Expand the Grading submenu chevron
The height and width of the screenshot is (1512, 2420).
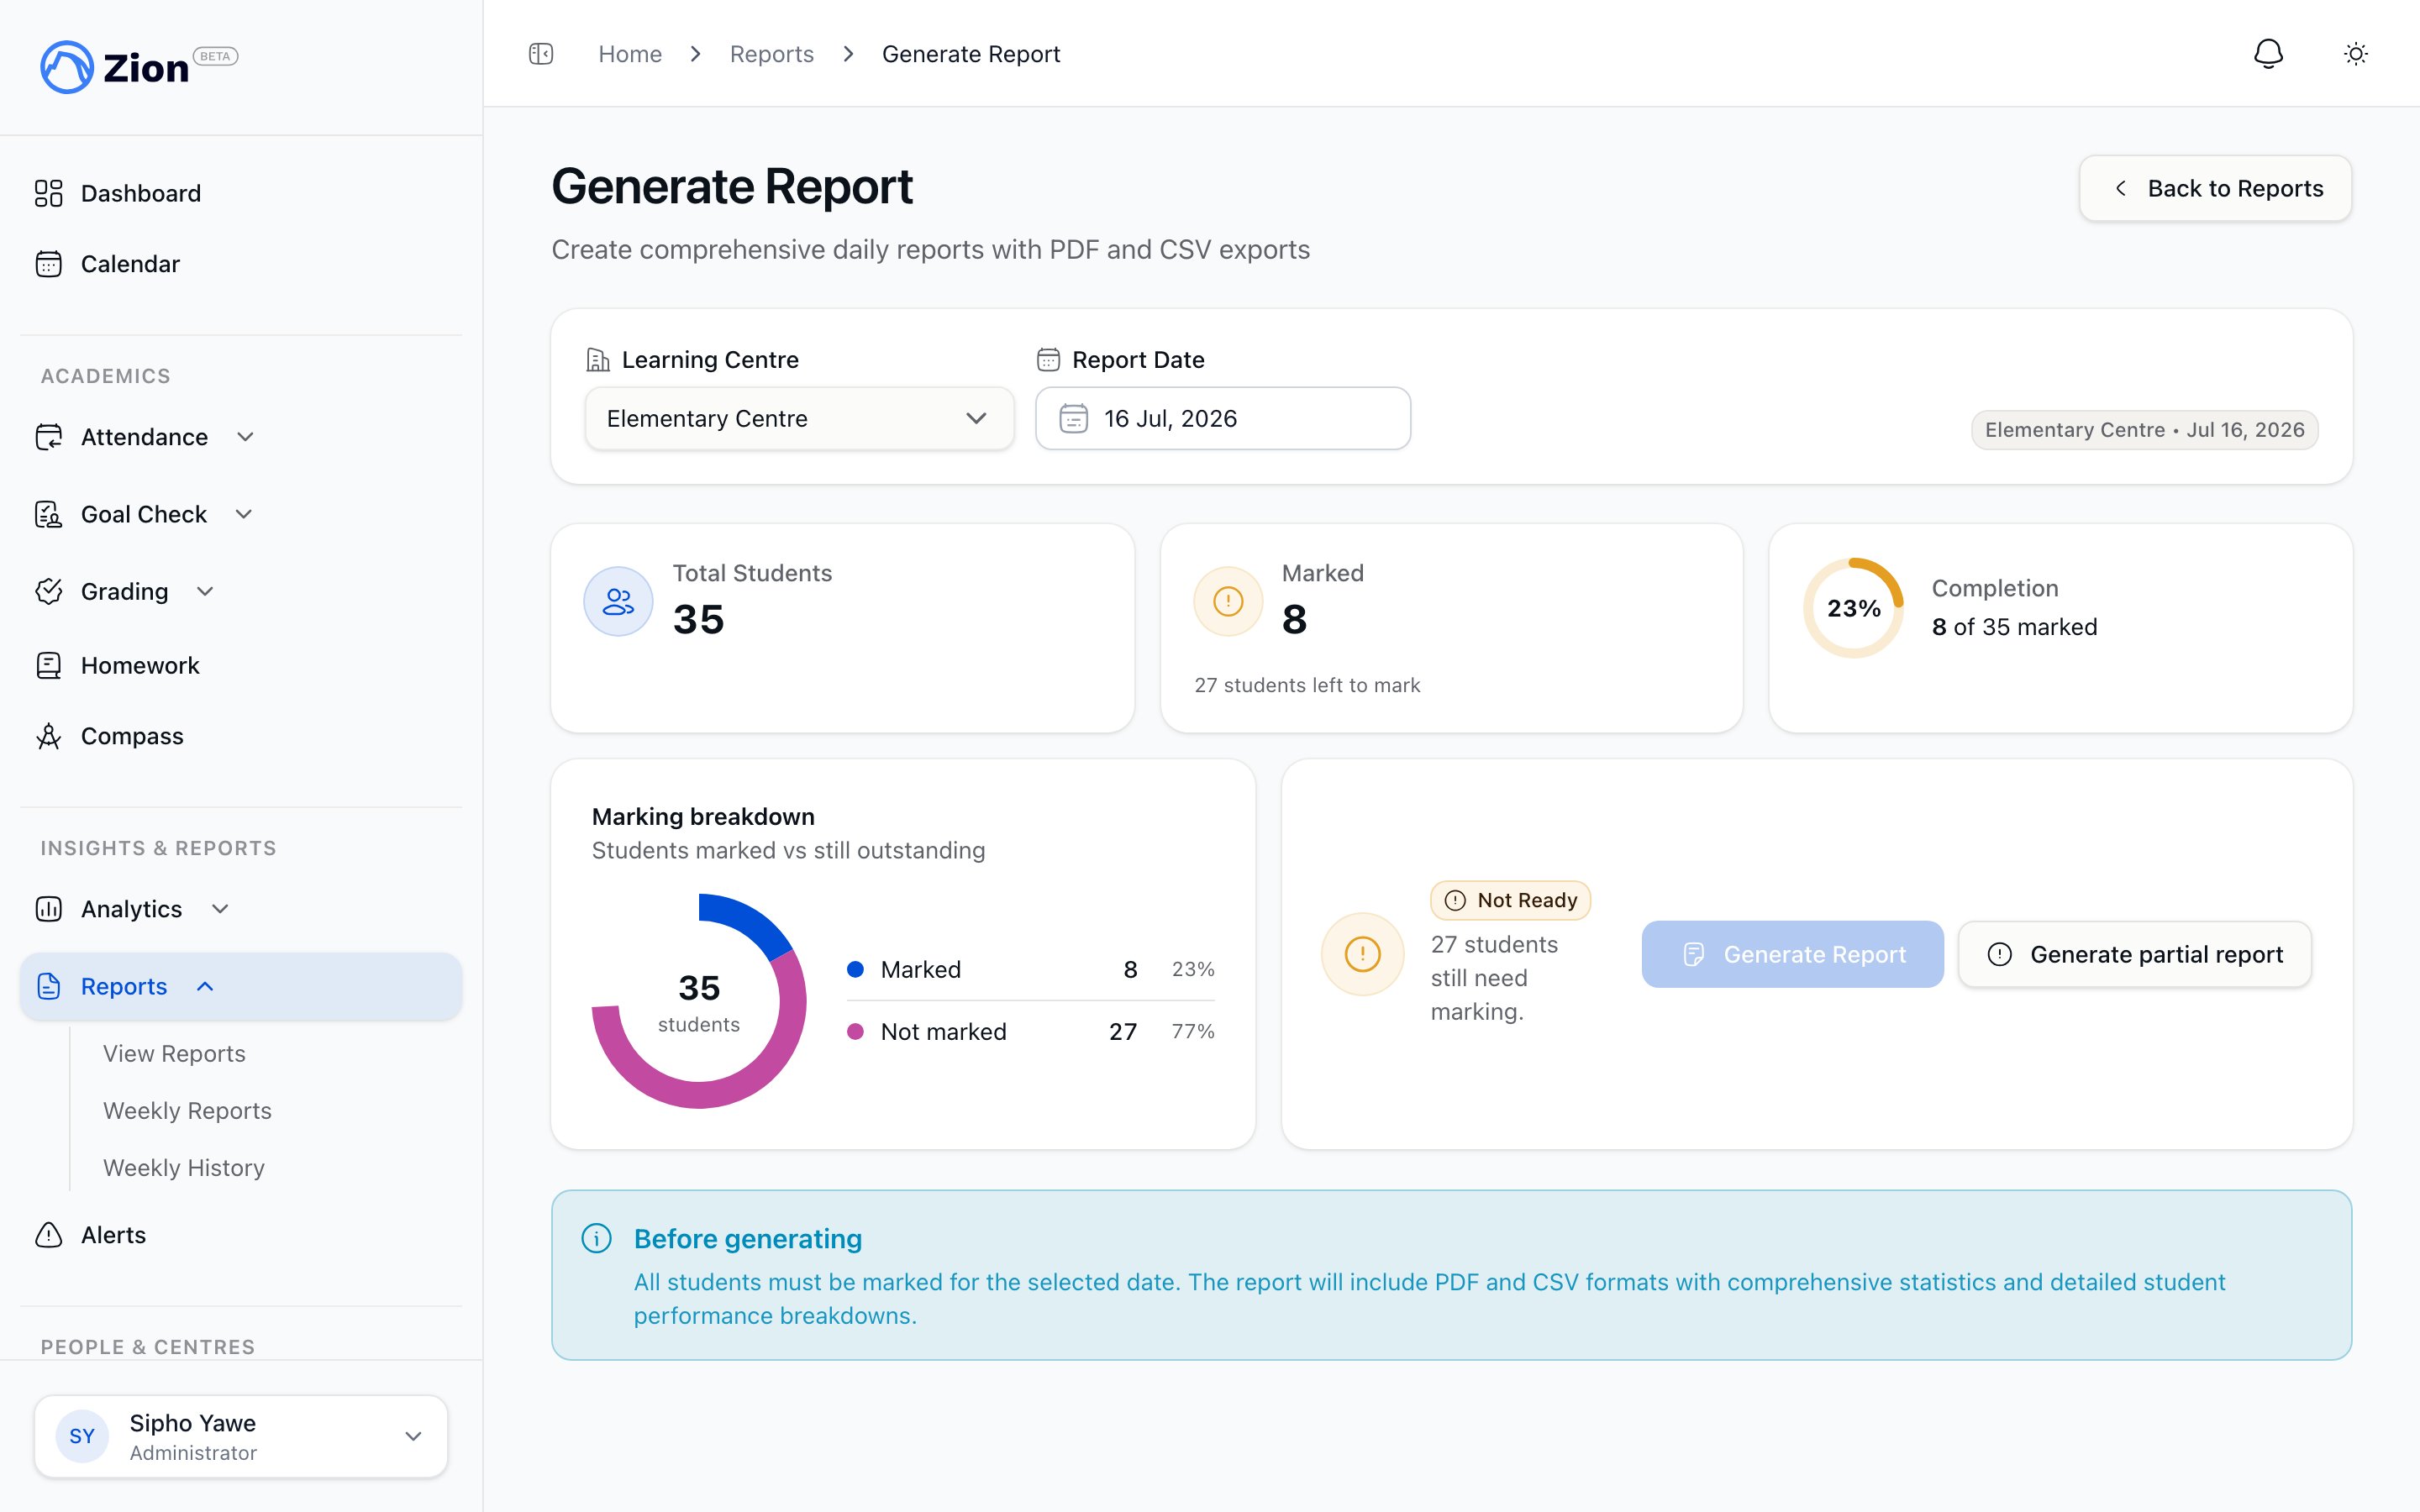point(205,591)
